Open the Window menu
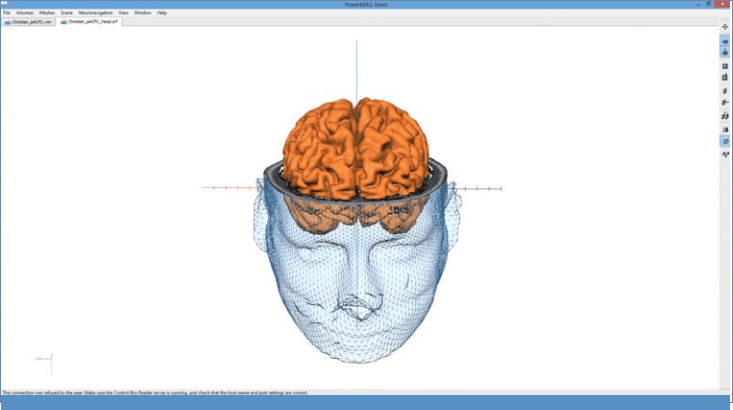This screenshot has height=410, width=733. (x=143, y=13)
